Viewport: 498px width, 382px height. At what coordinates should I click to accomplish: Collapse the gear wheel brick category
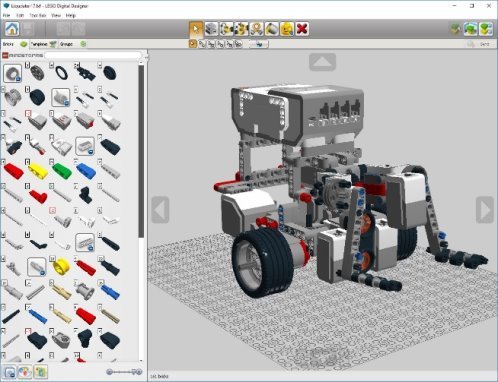point(13,73)
